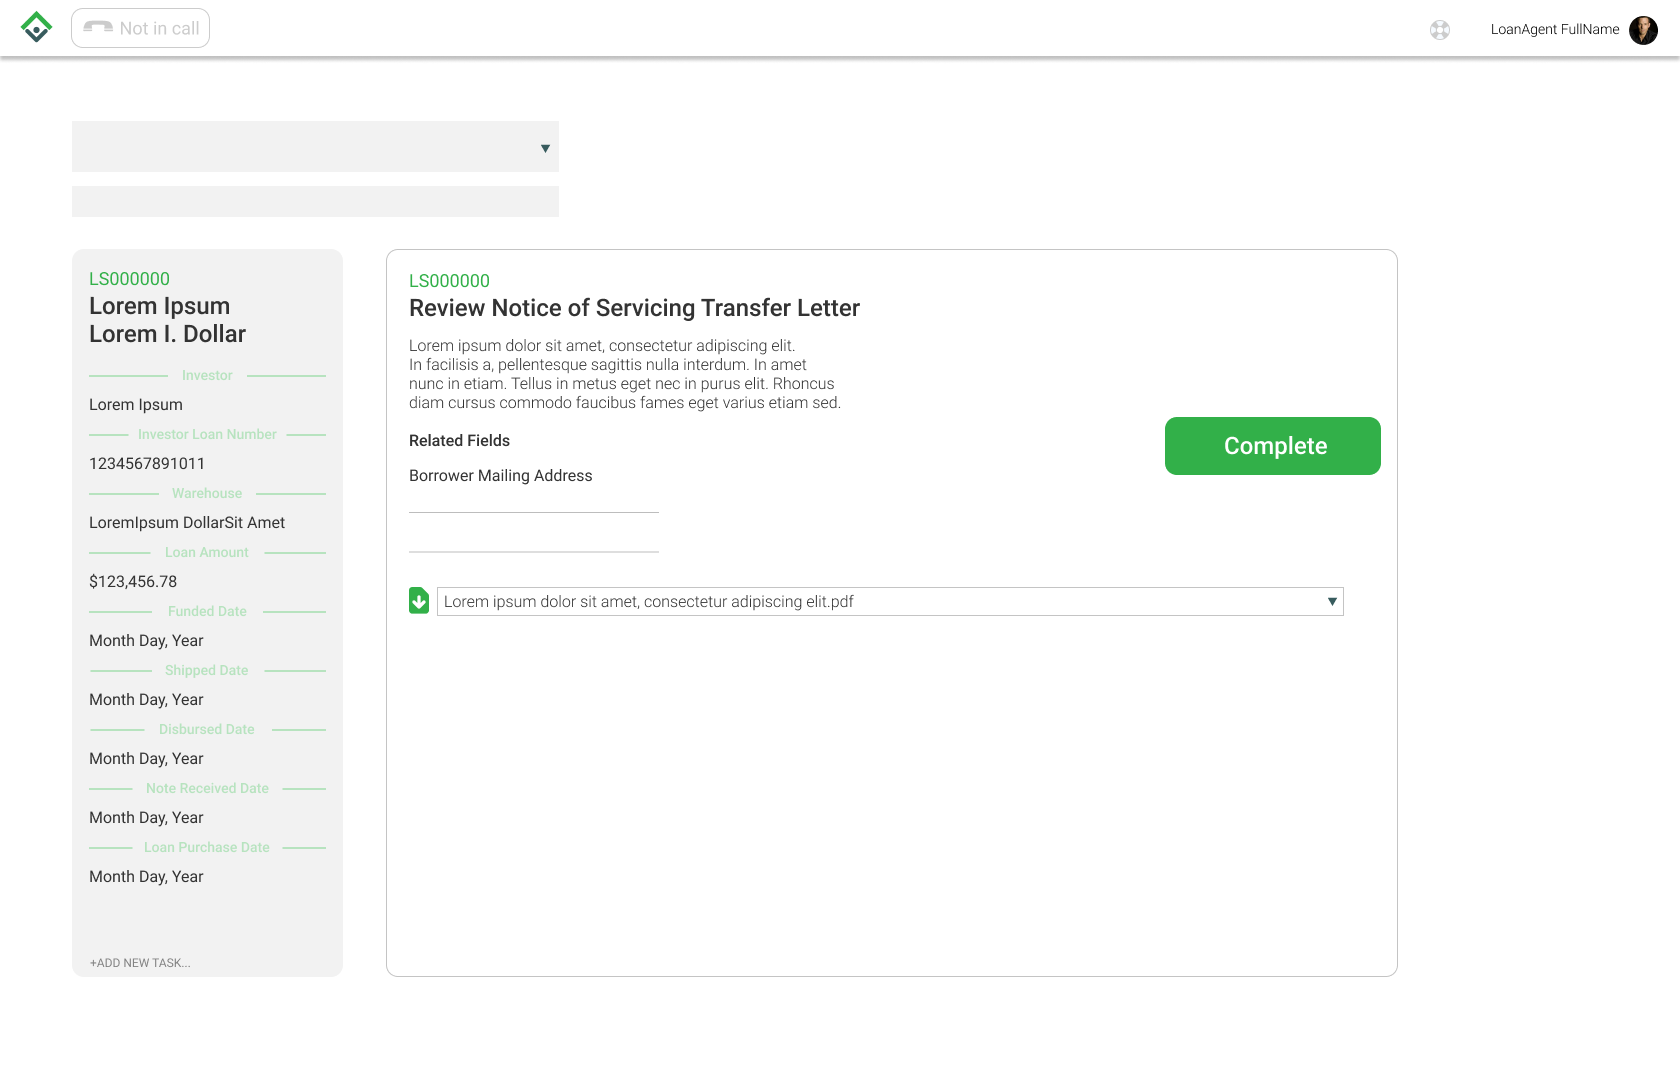The width and height of the screenshot is (1680, 1080).
Task: Click LS000000 above the Review Notice title
Action: tap(449, 281)
